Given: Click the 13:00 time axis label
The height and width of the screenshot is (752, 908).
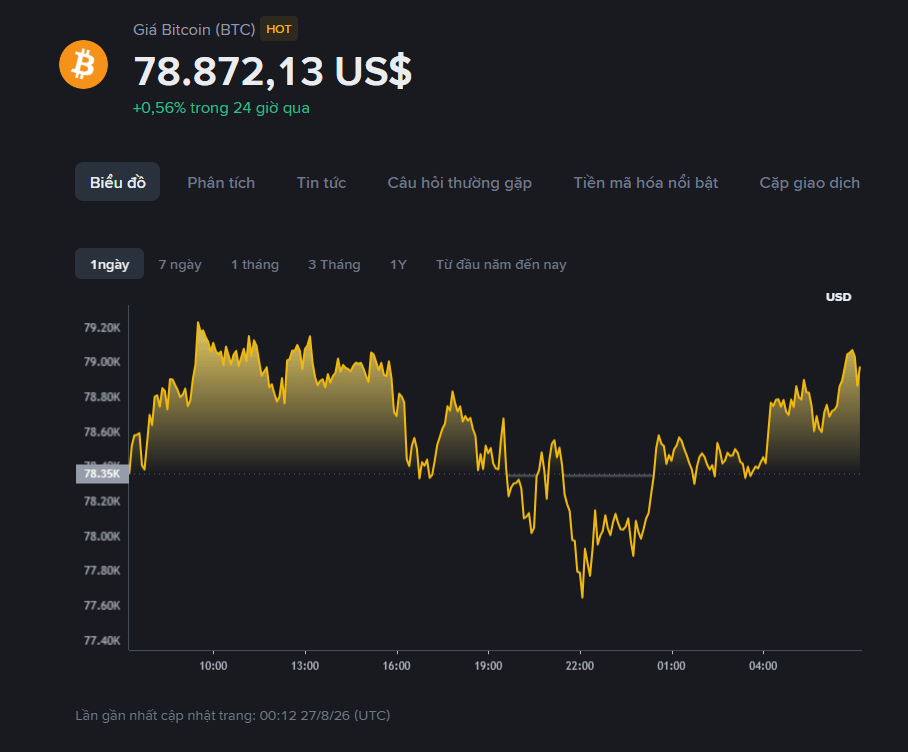Looking at the screenshot, I should [305, 666].
